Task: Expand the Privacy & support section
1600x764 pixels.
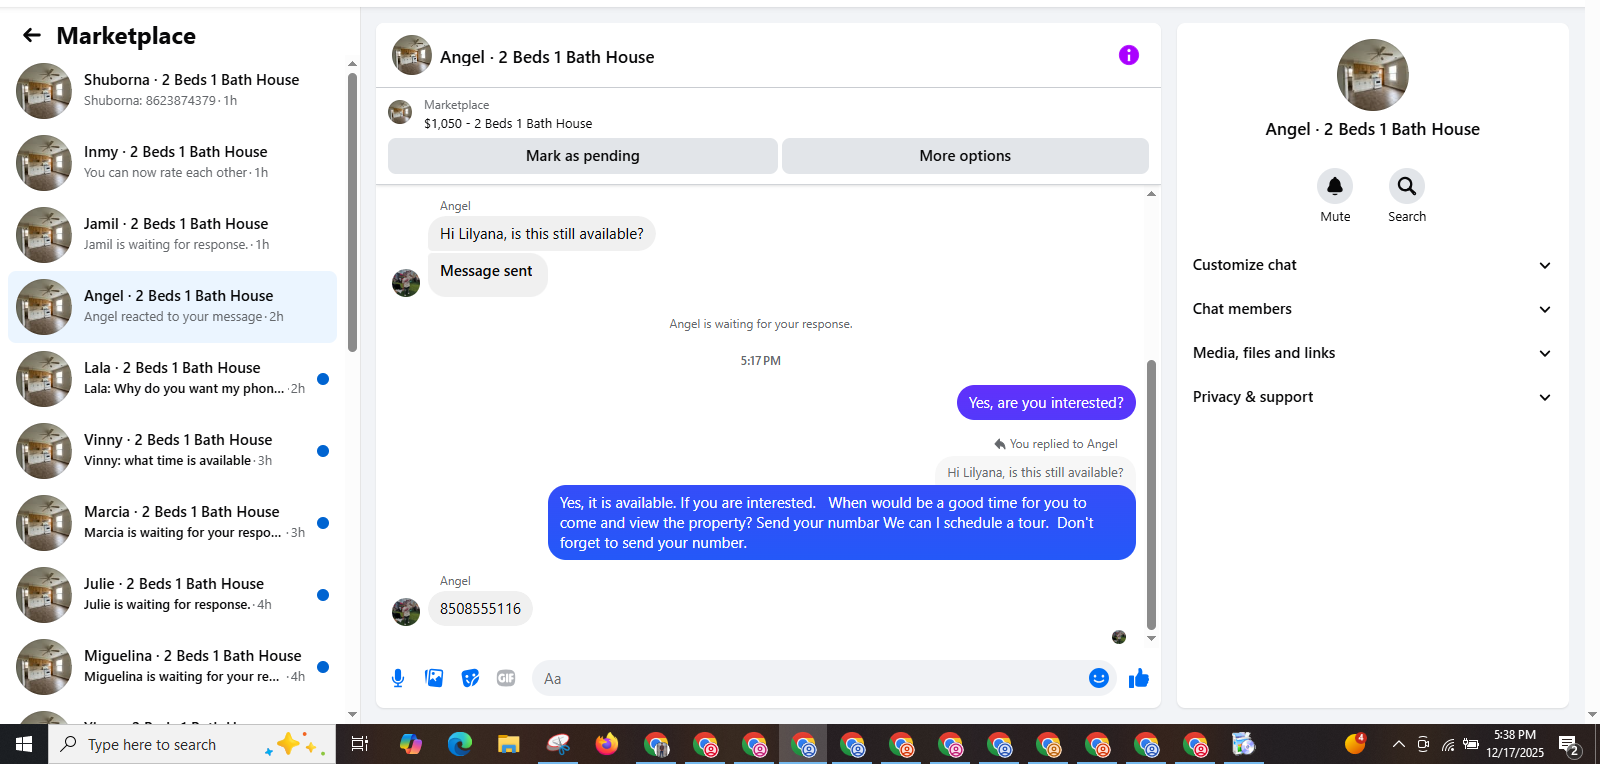Action: (1372, 397)
